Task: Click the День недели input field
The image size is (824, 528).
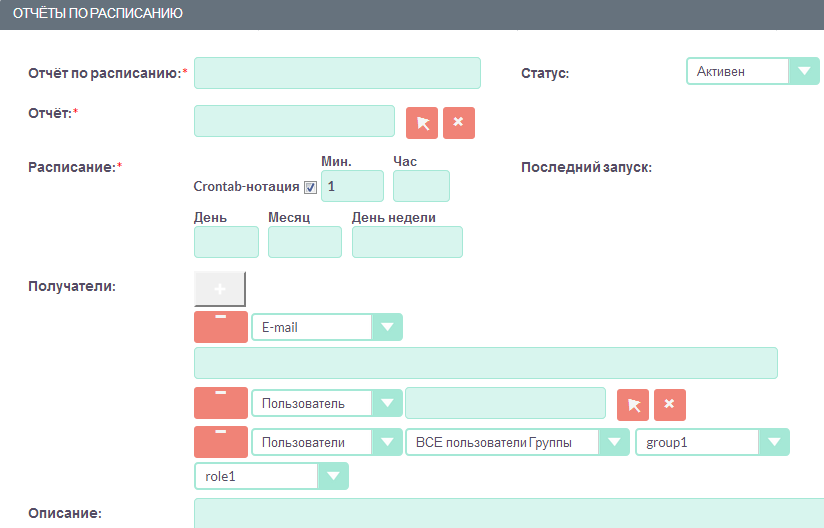Action: (x=407, y=242)
